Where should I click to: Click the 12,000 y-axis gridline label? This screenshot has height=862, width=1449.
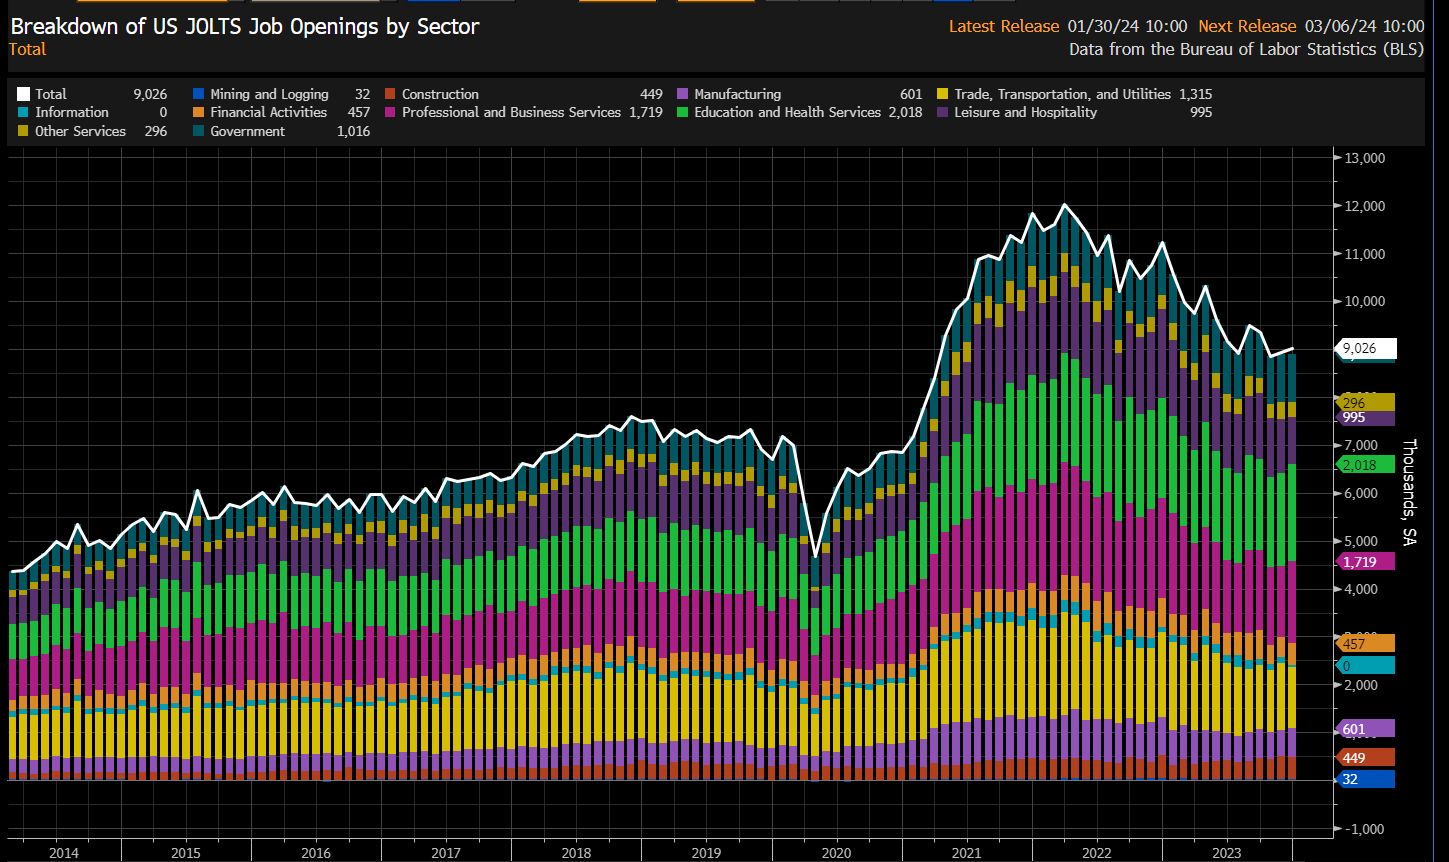pos(1365,206)
